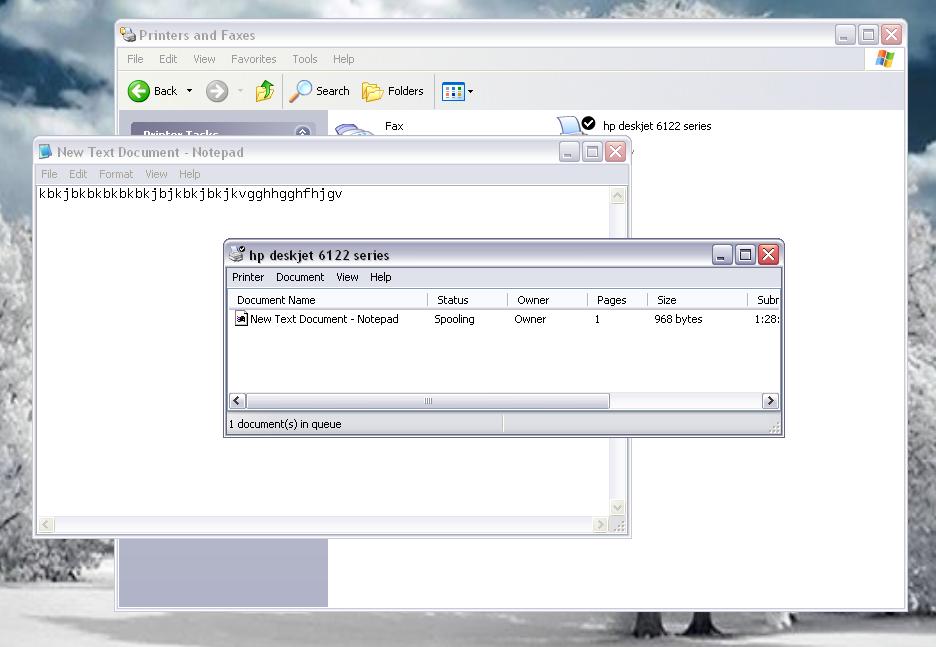936x647 pixels.
Task: Open the Back history dropdown arrow
Action: point(189,91)
